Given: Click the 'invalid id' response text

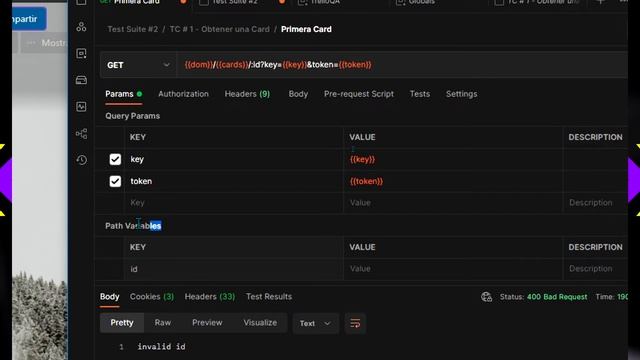Looking at the screenshot, I should click(x=161, y=347).
